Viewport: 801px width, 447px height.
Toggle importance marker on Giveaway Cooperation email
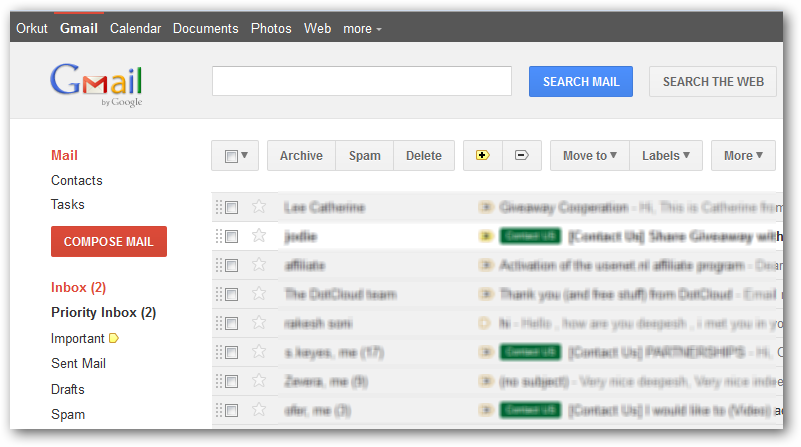[486, 207]
